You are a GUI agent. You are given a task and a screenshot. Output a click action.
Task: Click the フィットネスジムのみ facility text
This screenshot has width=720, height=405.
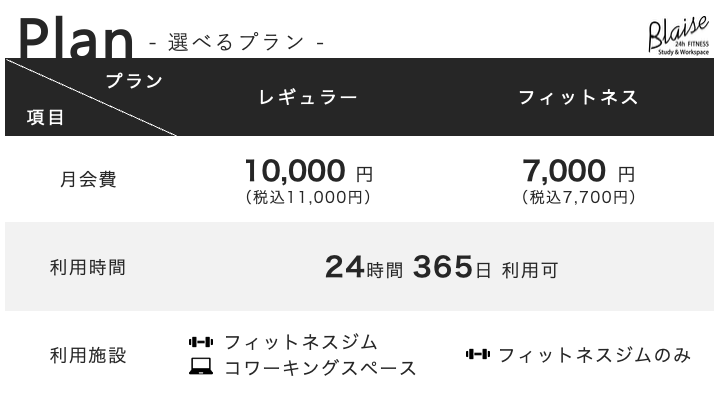(594, 355)
